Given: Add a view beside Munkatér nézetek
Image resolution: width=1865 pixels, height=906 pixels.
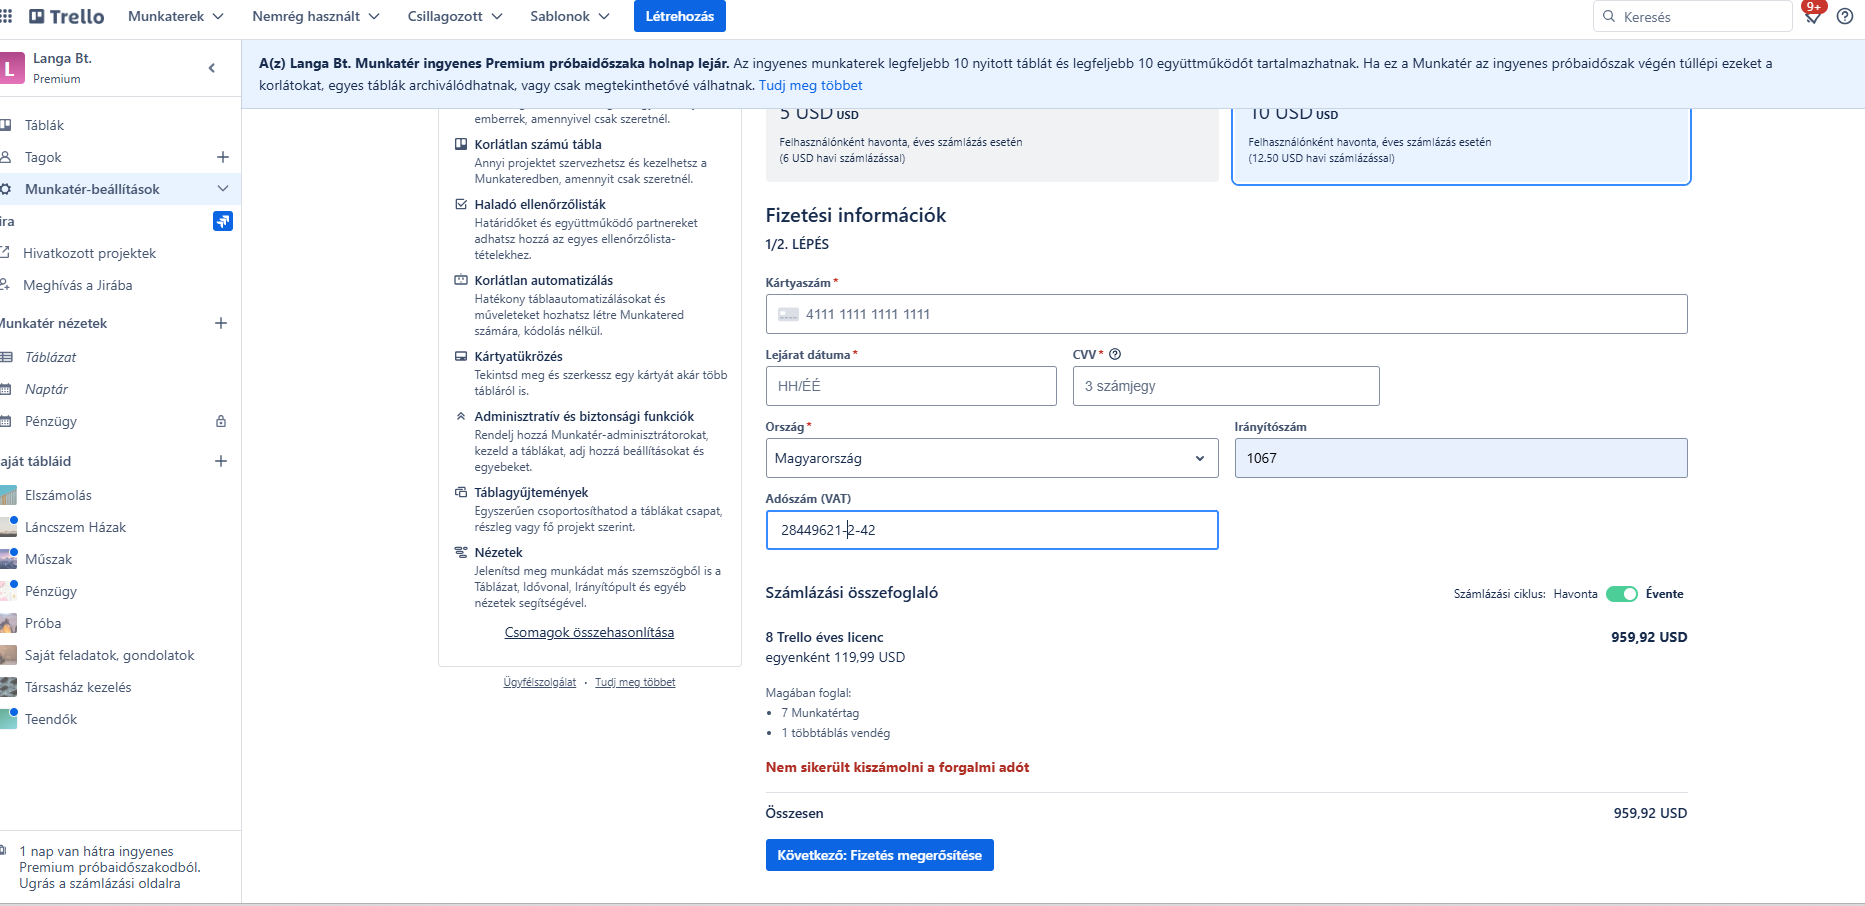Looking at the screenshot, I should pos(221,323).
